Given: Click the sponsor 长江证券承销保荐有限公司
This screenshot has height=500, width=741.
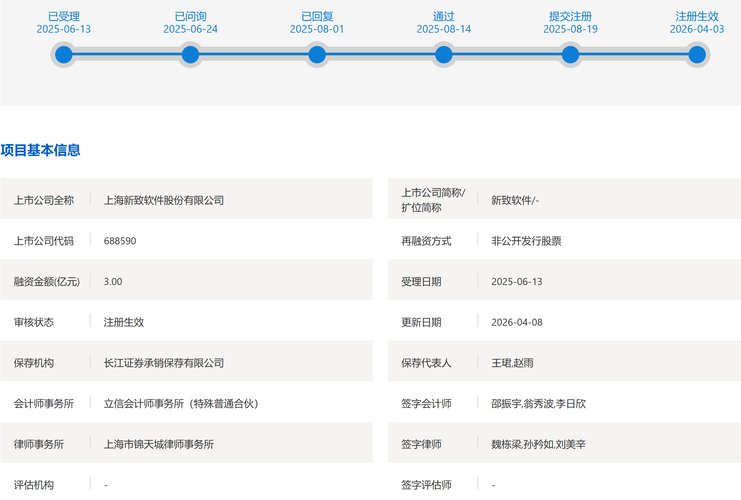Looking at the screenshot, I should [164, 363].
